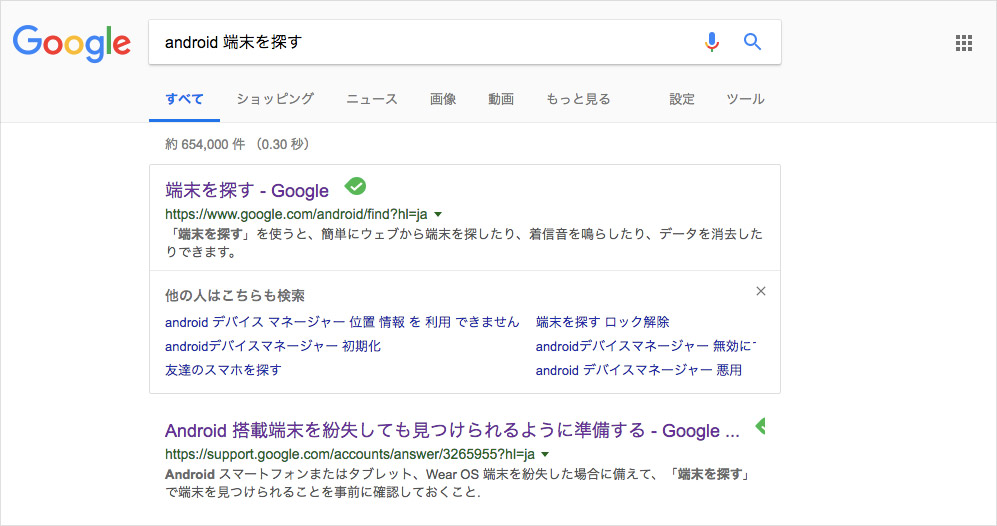Search 友達のスマホを探す suggestion
Screen dimensions: 997x526
click(223, 370)
